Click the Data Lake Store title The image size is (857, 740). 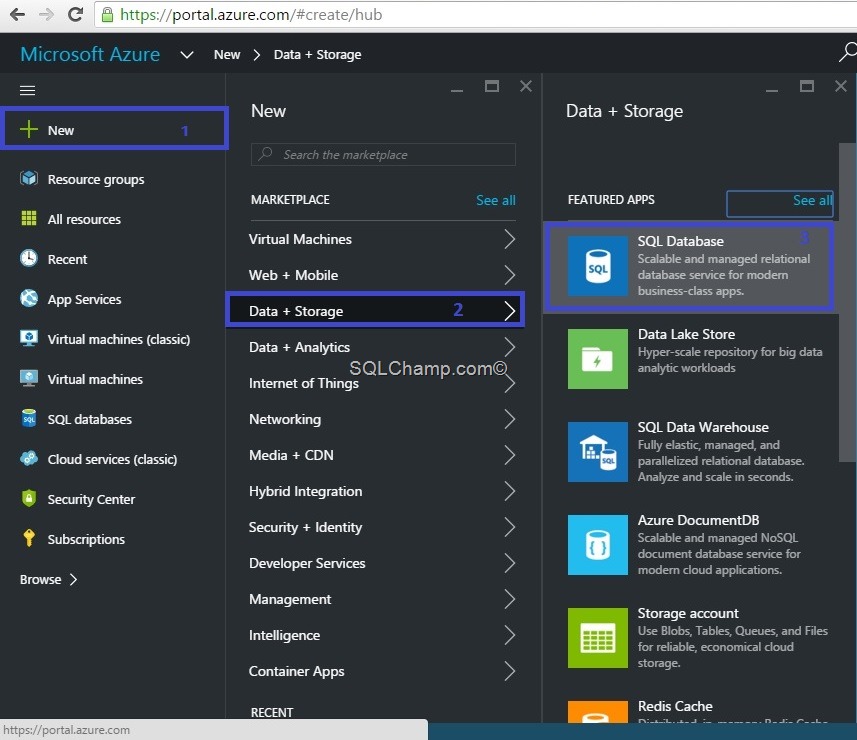pyautogui.click(x=686, y=334)
